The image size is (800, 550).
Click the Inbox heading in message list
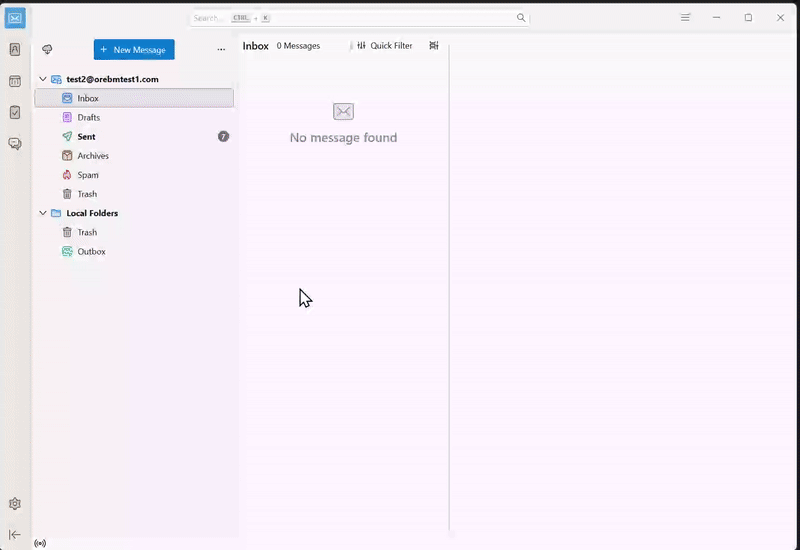click(256, 46)
